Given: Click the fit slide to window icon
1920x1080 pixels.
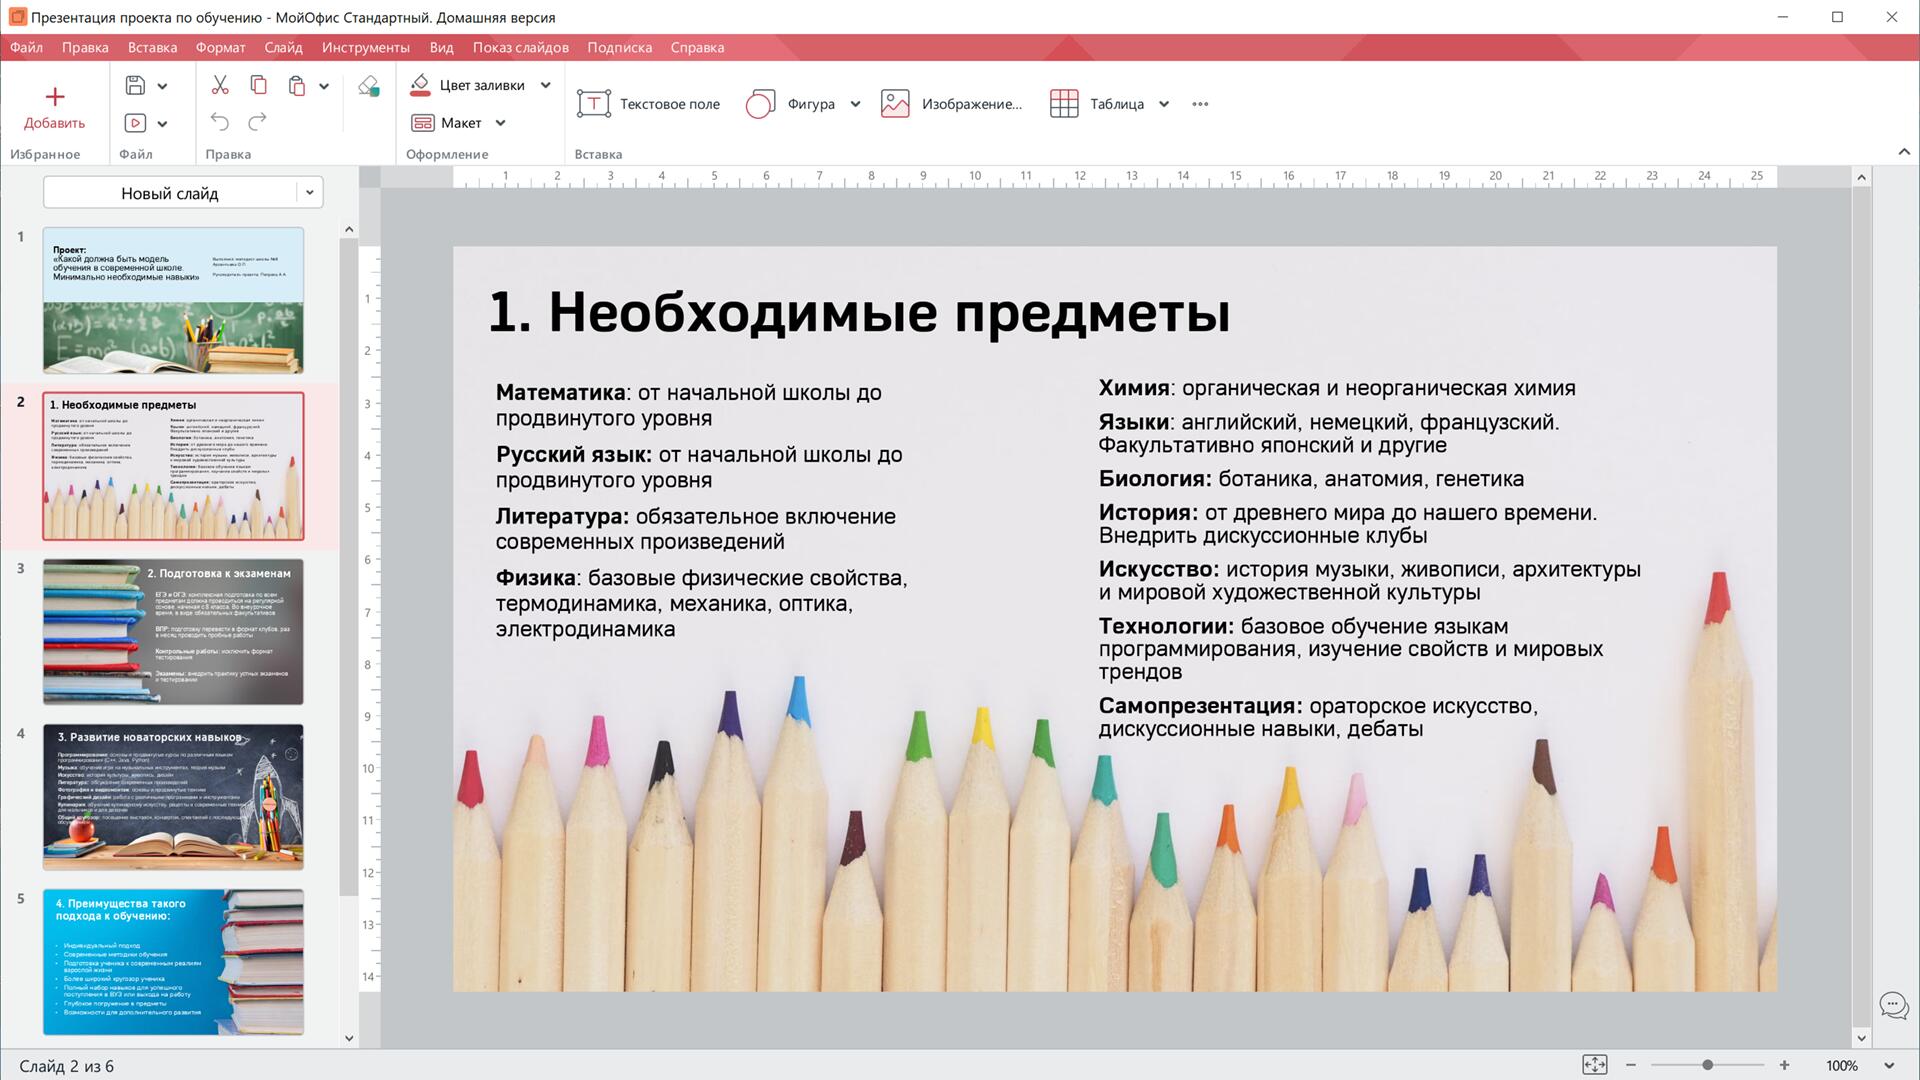Looking at the screenshot, I should coord(1594,1065).
